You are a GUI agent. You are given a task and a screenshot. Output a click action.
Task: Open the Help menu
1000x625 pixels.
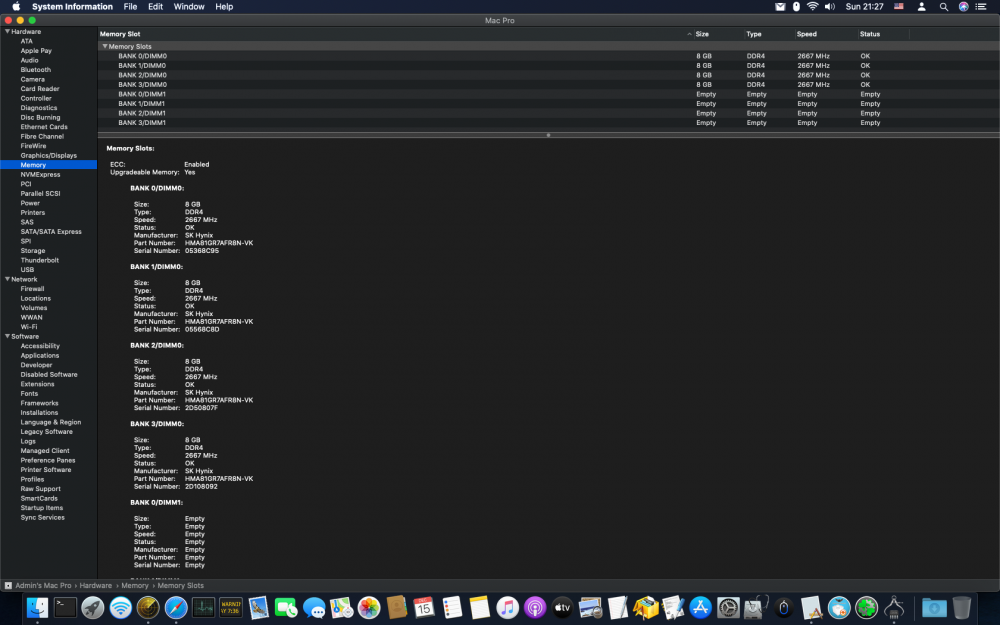coord(224,6)
